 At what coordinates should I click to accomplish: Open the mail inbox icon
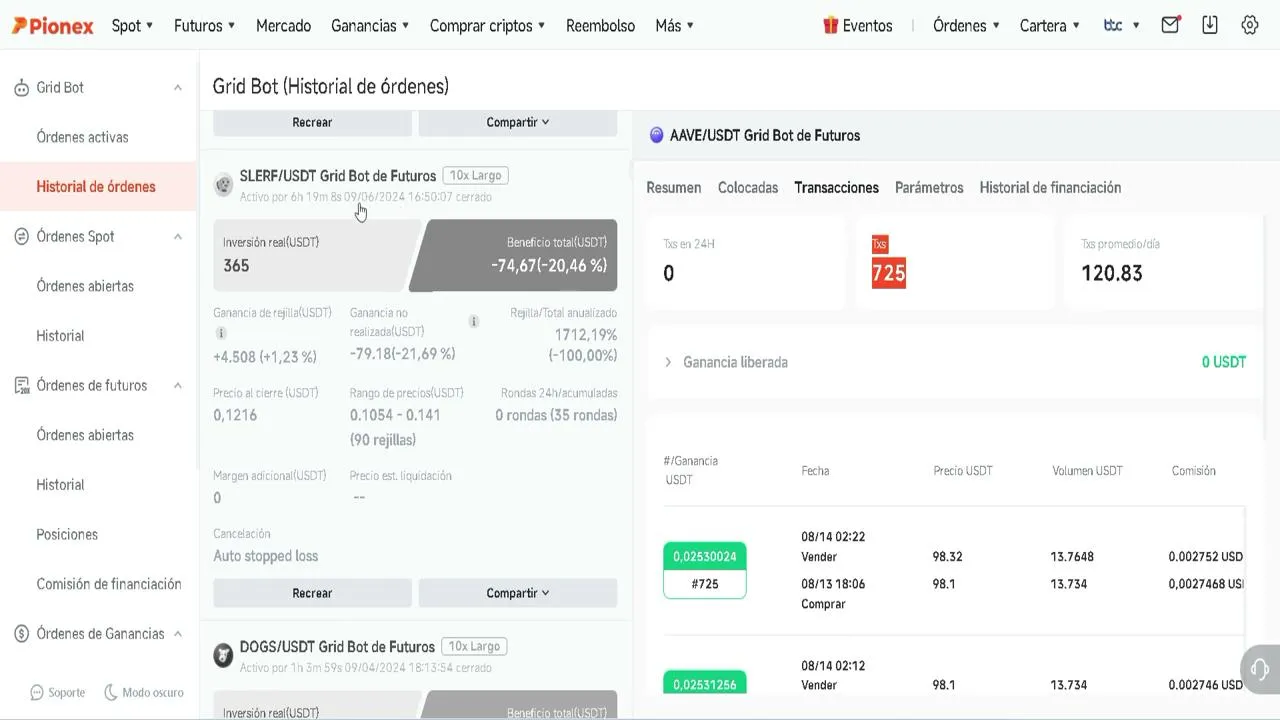(x=1170, y=25)
